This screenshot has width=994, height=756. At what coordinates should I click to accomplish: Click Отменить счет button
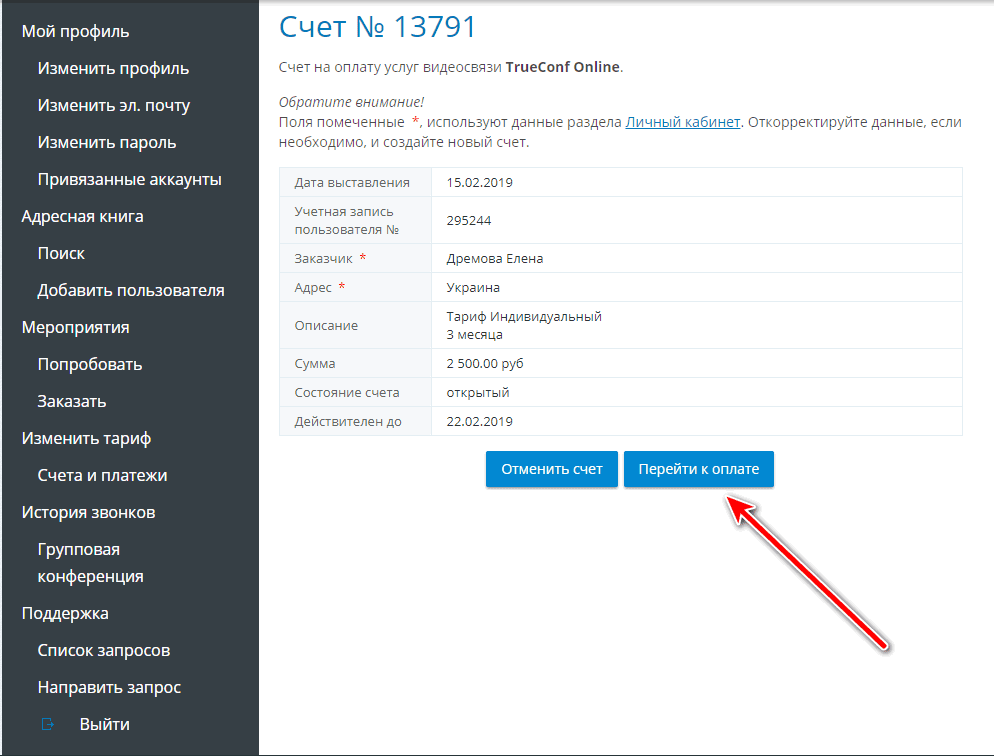click(552, 469)
